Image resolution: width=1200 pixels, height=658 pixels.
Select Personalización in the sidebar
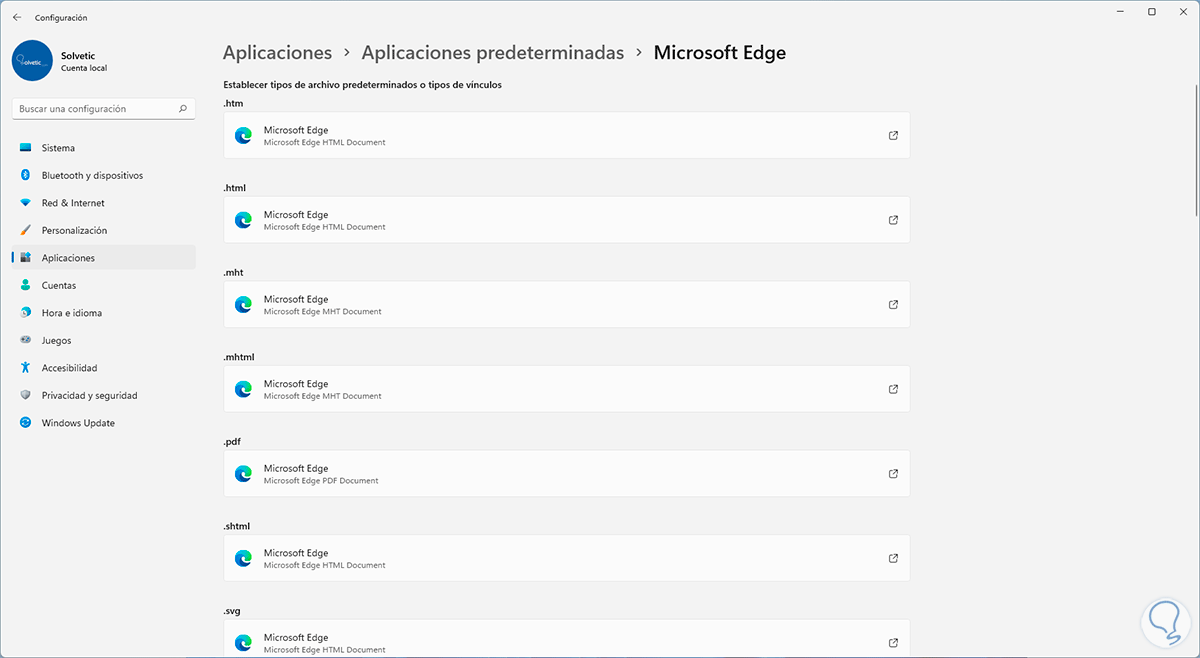[x=74, y=230]
